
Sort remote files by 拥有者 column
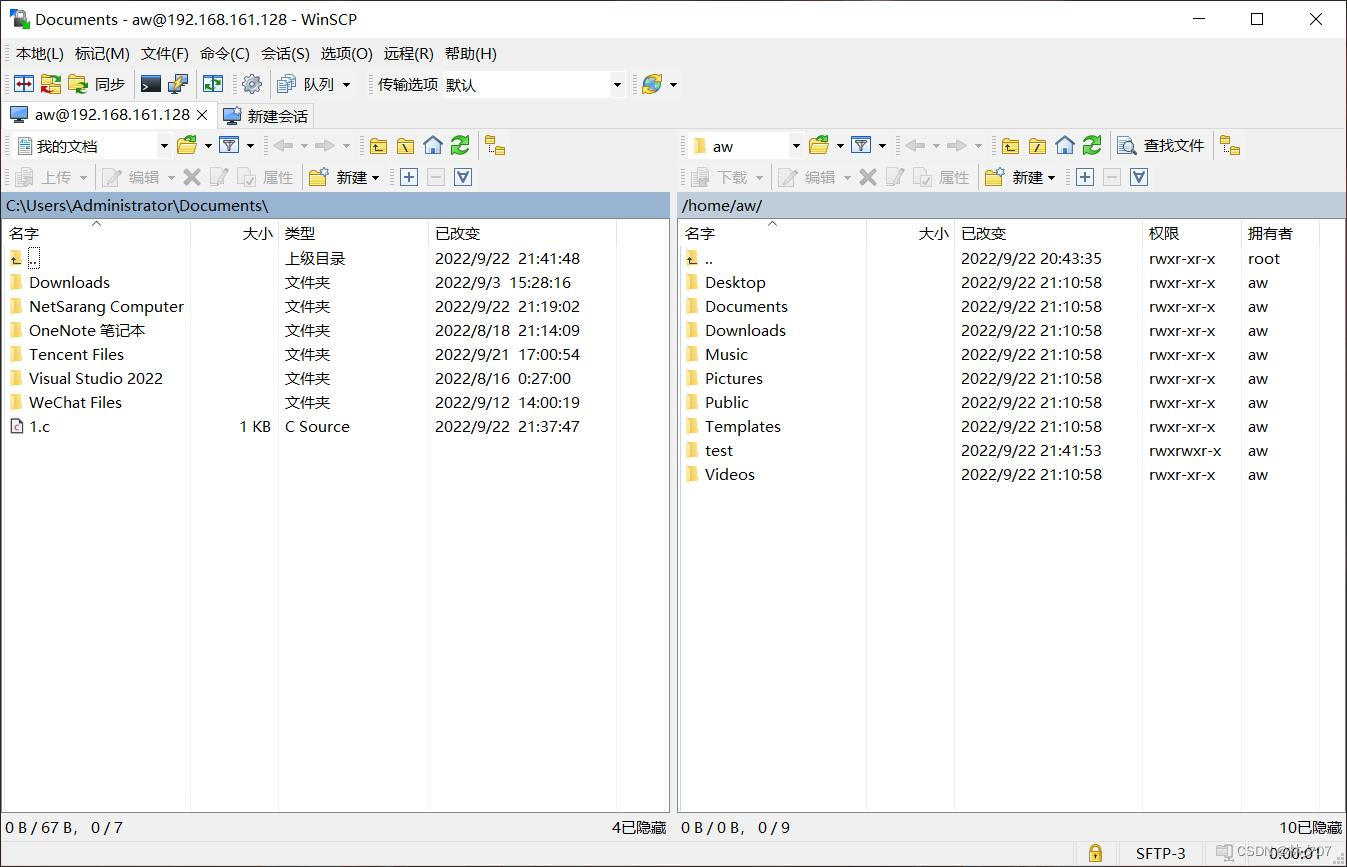[1280, 233]
